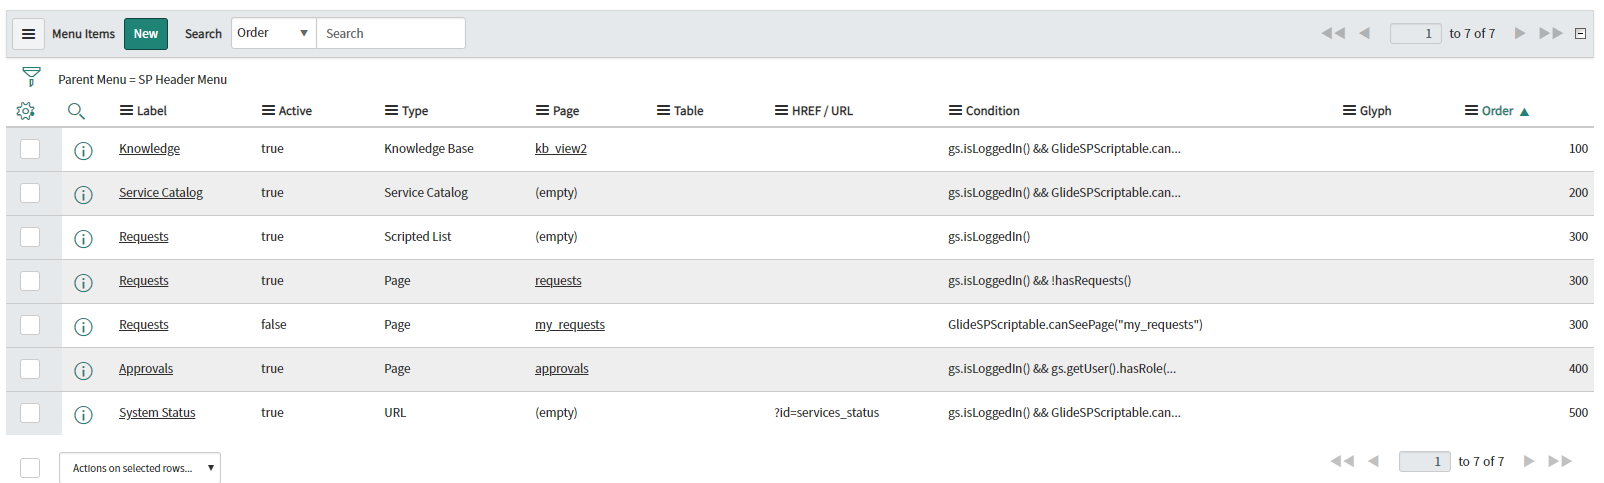Click the New button
The image size is (1604, 483).
tap(146, 34)
